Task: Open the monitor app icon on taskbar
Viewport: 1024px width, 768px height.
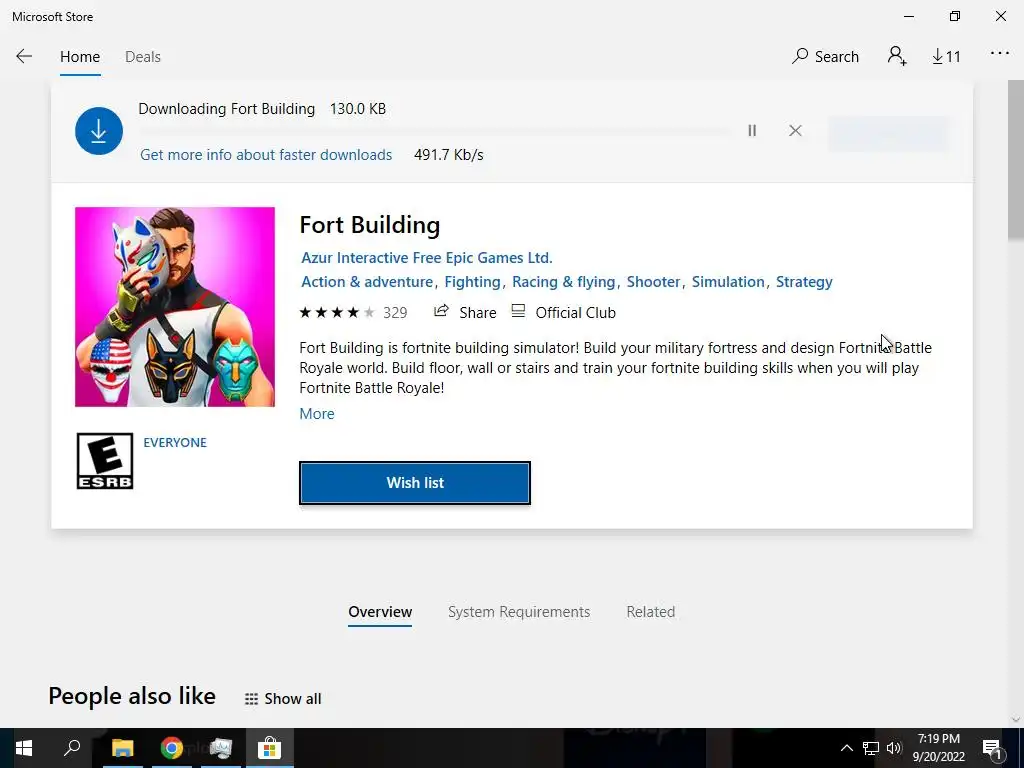Action: [x=221, y=748]
